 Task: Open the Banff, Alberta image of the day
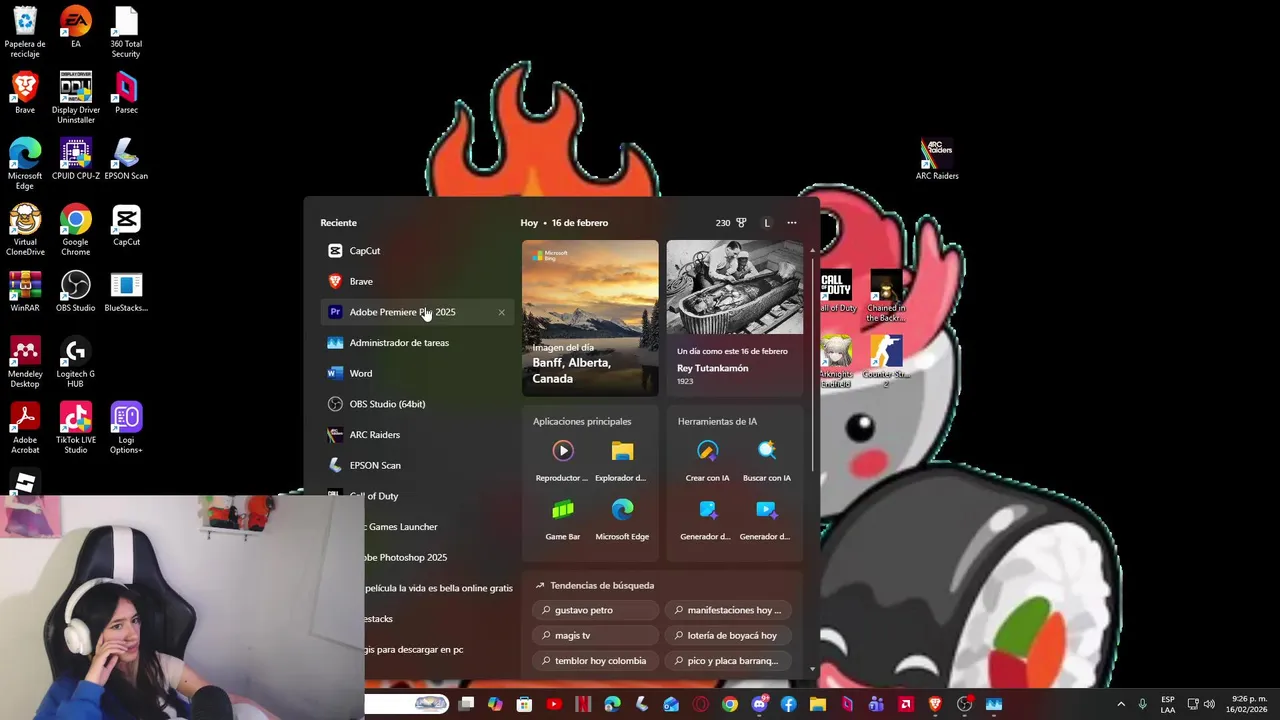(x=590, y=318)
